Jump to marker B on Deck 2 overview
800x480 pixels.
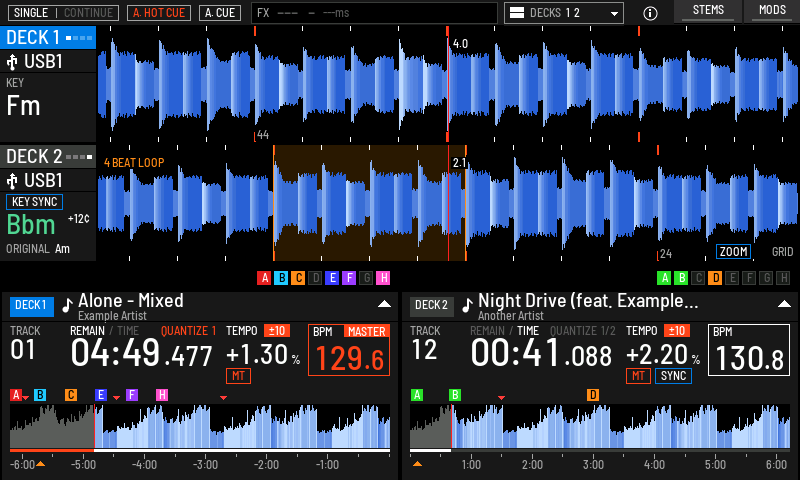(x=455, y=395)
